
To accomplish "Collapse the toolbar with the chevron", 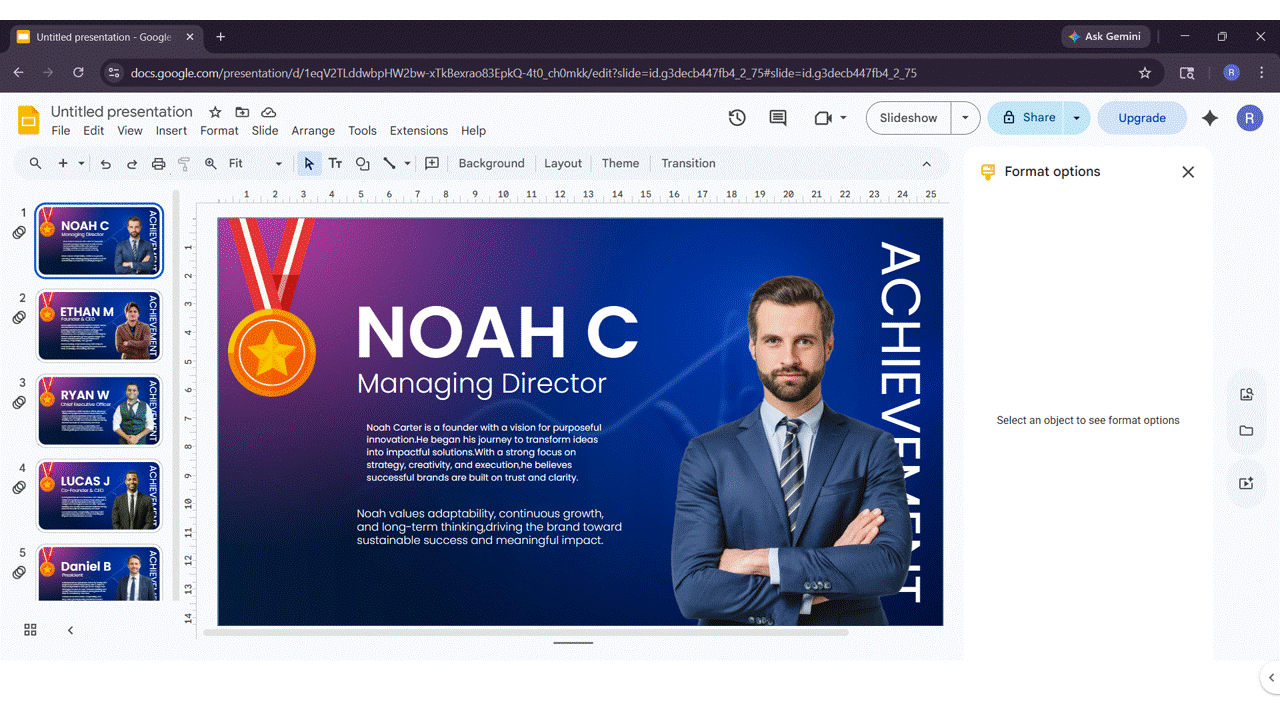I will [x=926, y=163].
